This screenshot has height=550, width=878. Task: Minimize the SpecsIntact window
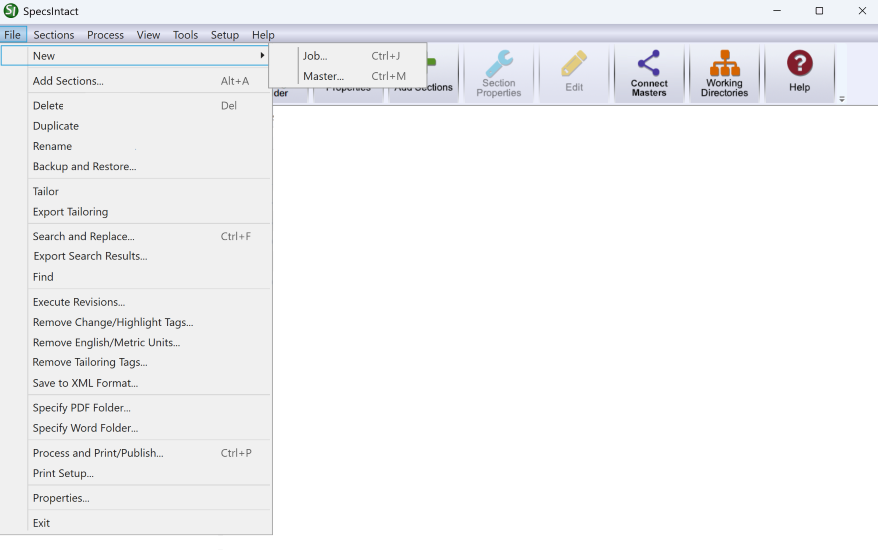point(777,11)
